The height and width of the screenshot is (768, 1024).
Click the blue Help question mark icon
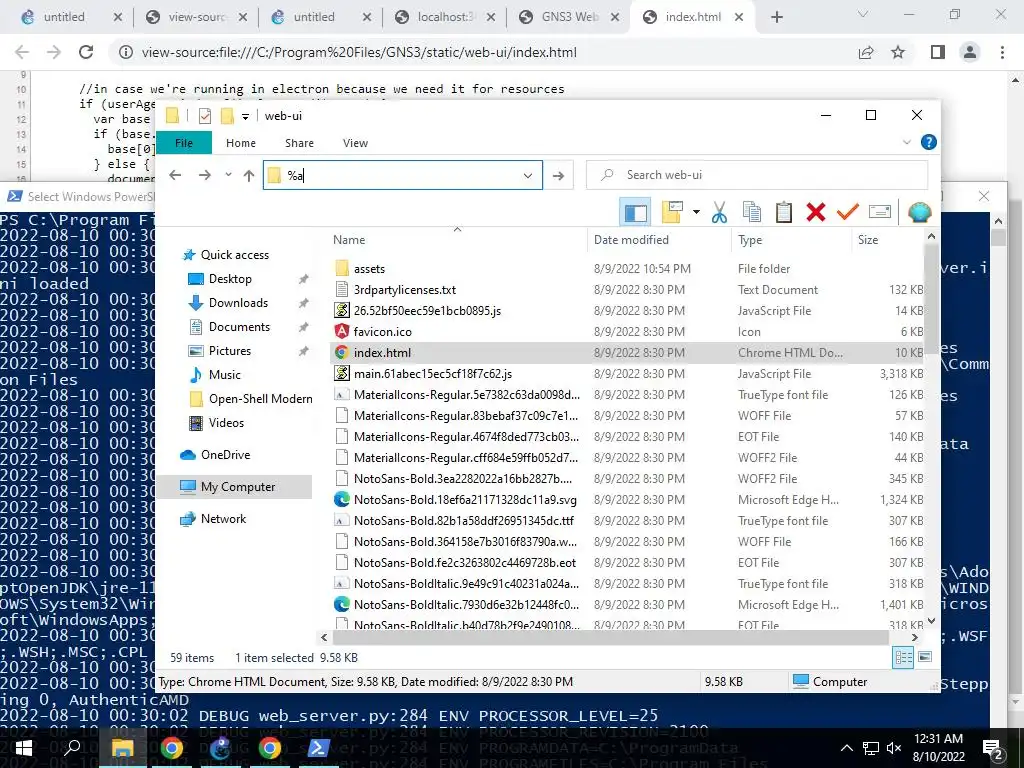pyautogui.click(x=928, y=142)
